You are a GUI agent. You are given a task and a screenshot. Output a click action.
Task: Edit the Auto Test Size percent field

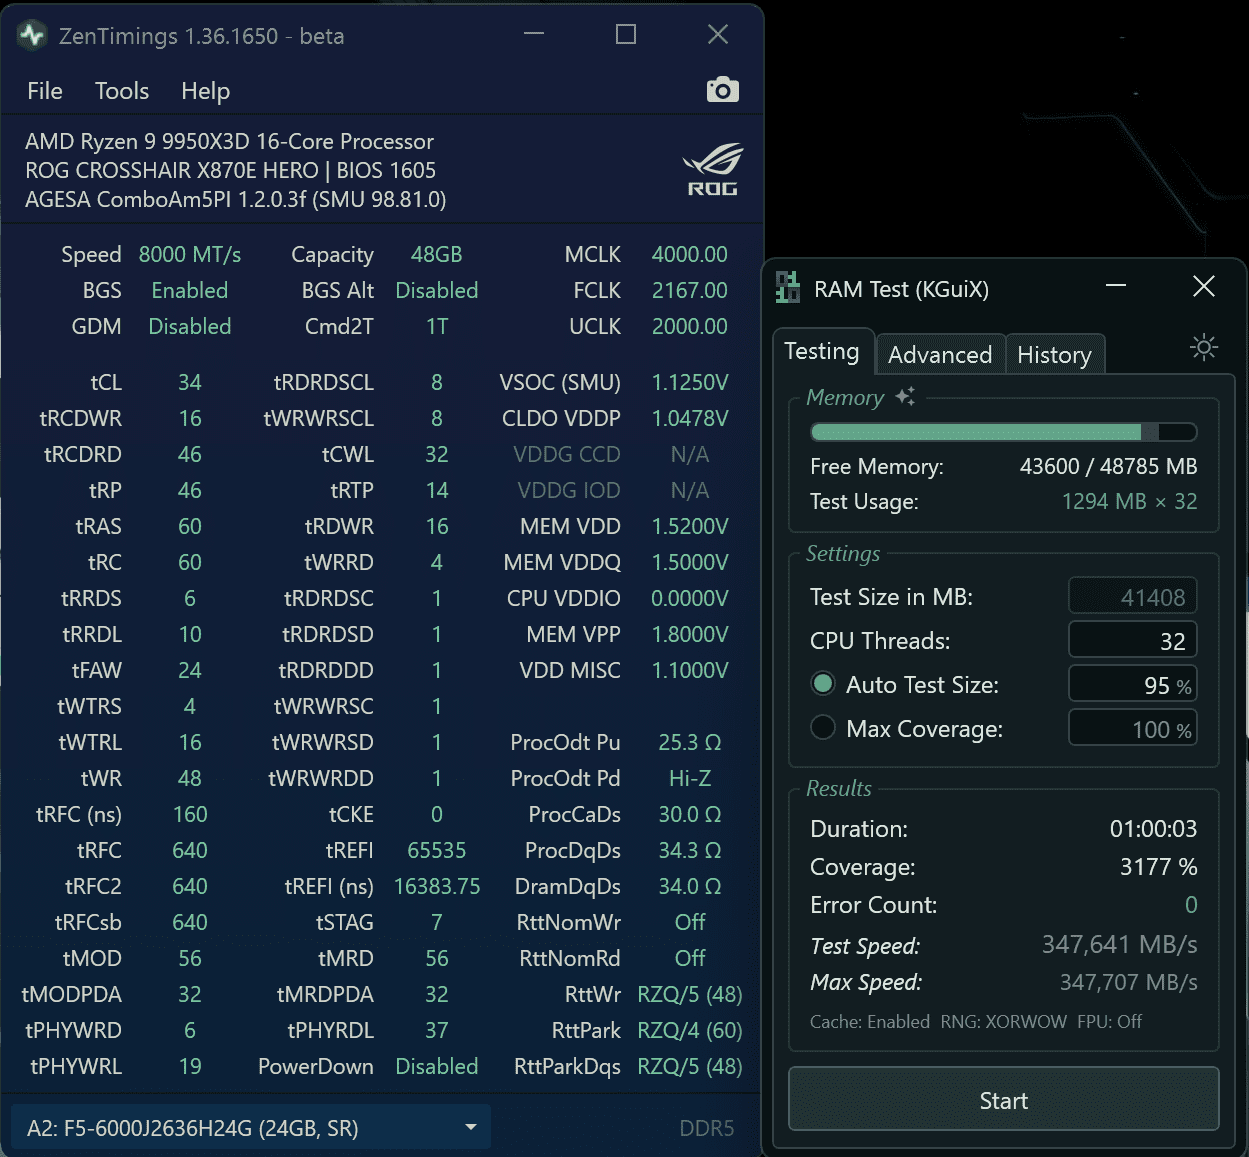point(1132,685)
